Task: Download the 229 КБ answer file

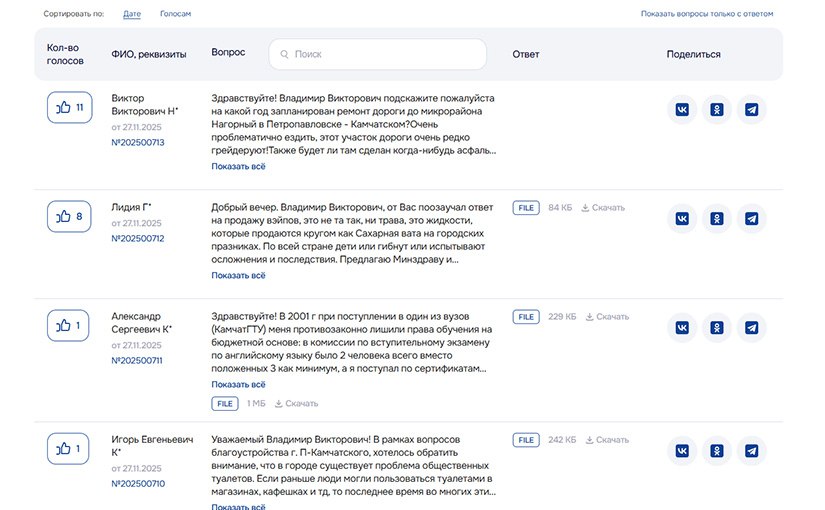Action: [607, 317]
